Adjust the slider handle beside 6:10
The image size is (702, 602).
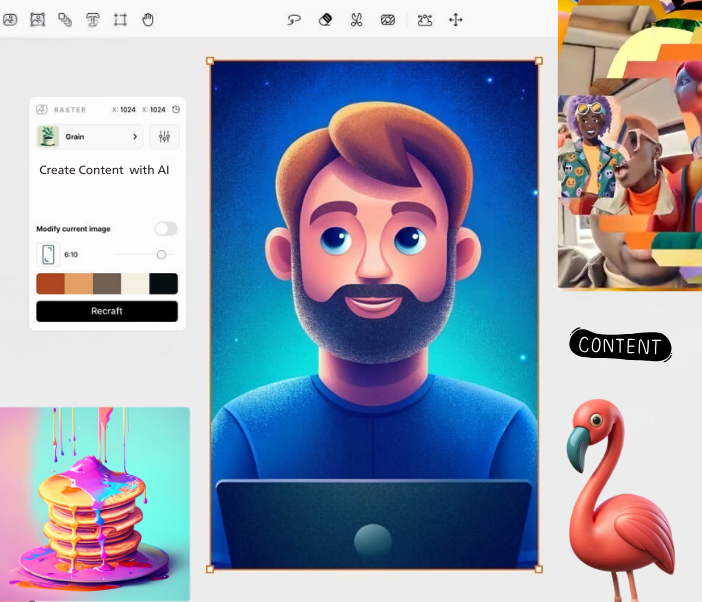(161, 254)
